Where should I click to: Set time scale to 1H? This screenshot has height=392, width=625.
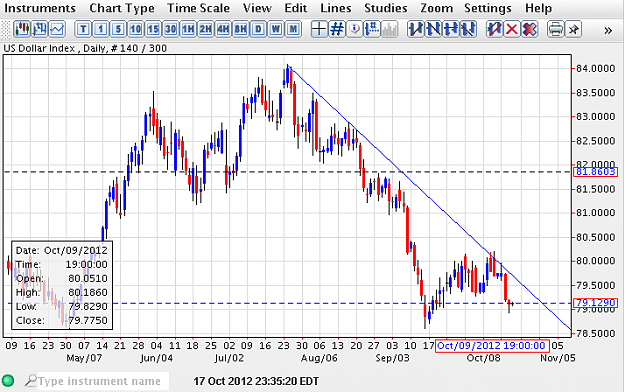pos(188,29)
